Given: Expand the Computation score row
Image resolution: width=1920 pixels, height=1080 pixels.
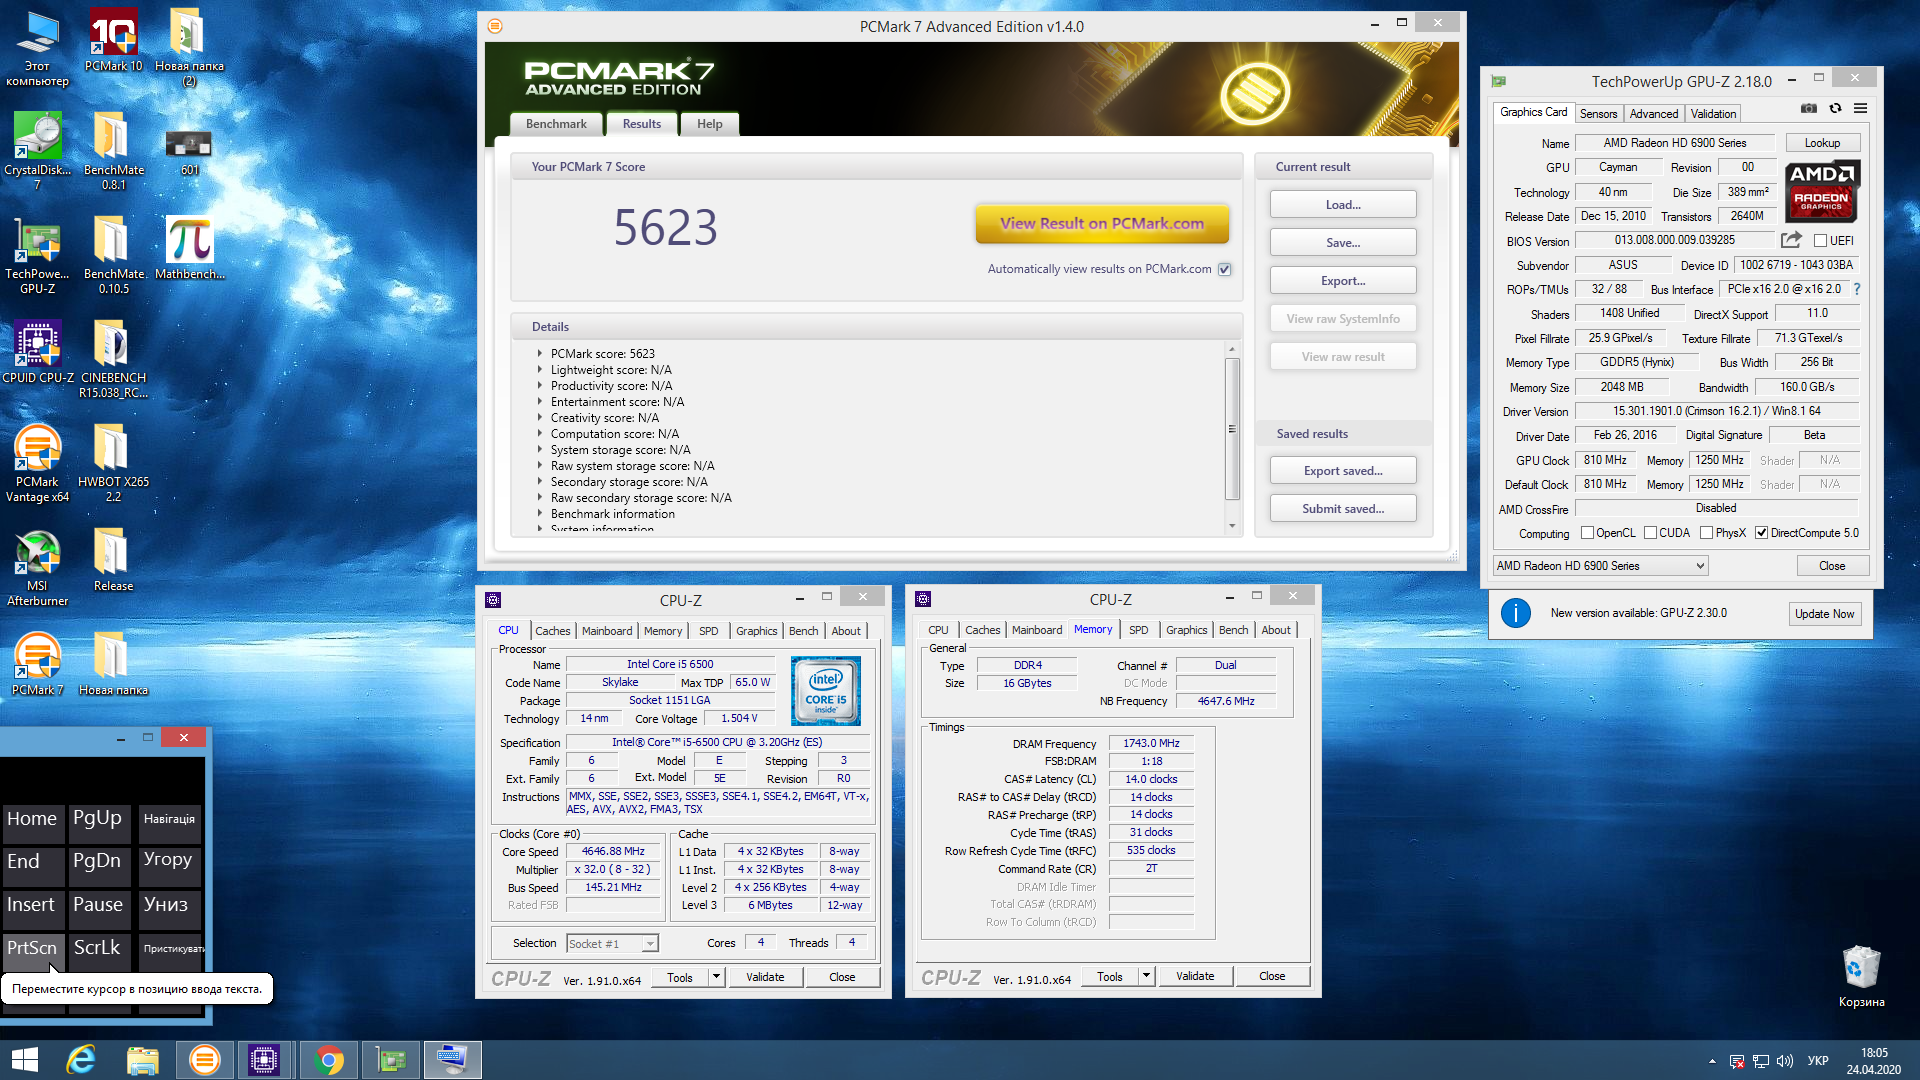Looking at the screenshot, I should (x=539, y=433).
